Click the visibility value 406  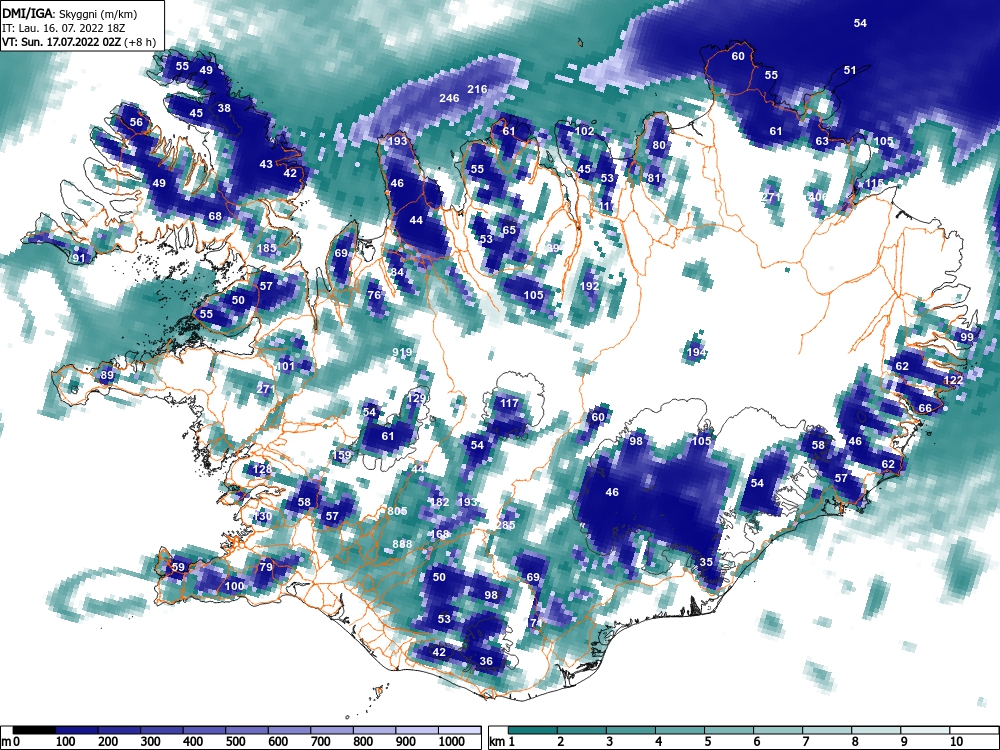[x=817, y=197]
